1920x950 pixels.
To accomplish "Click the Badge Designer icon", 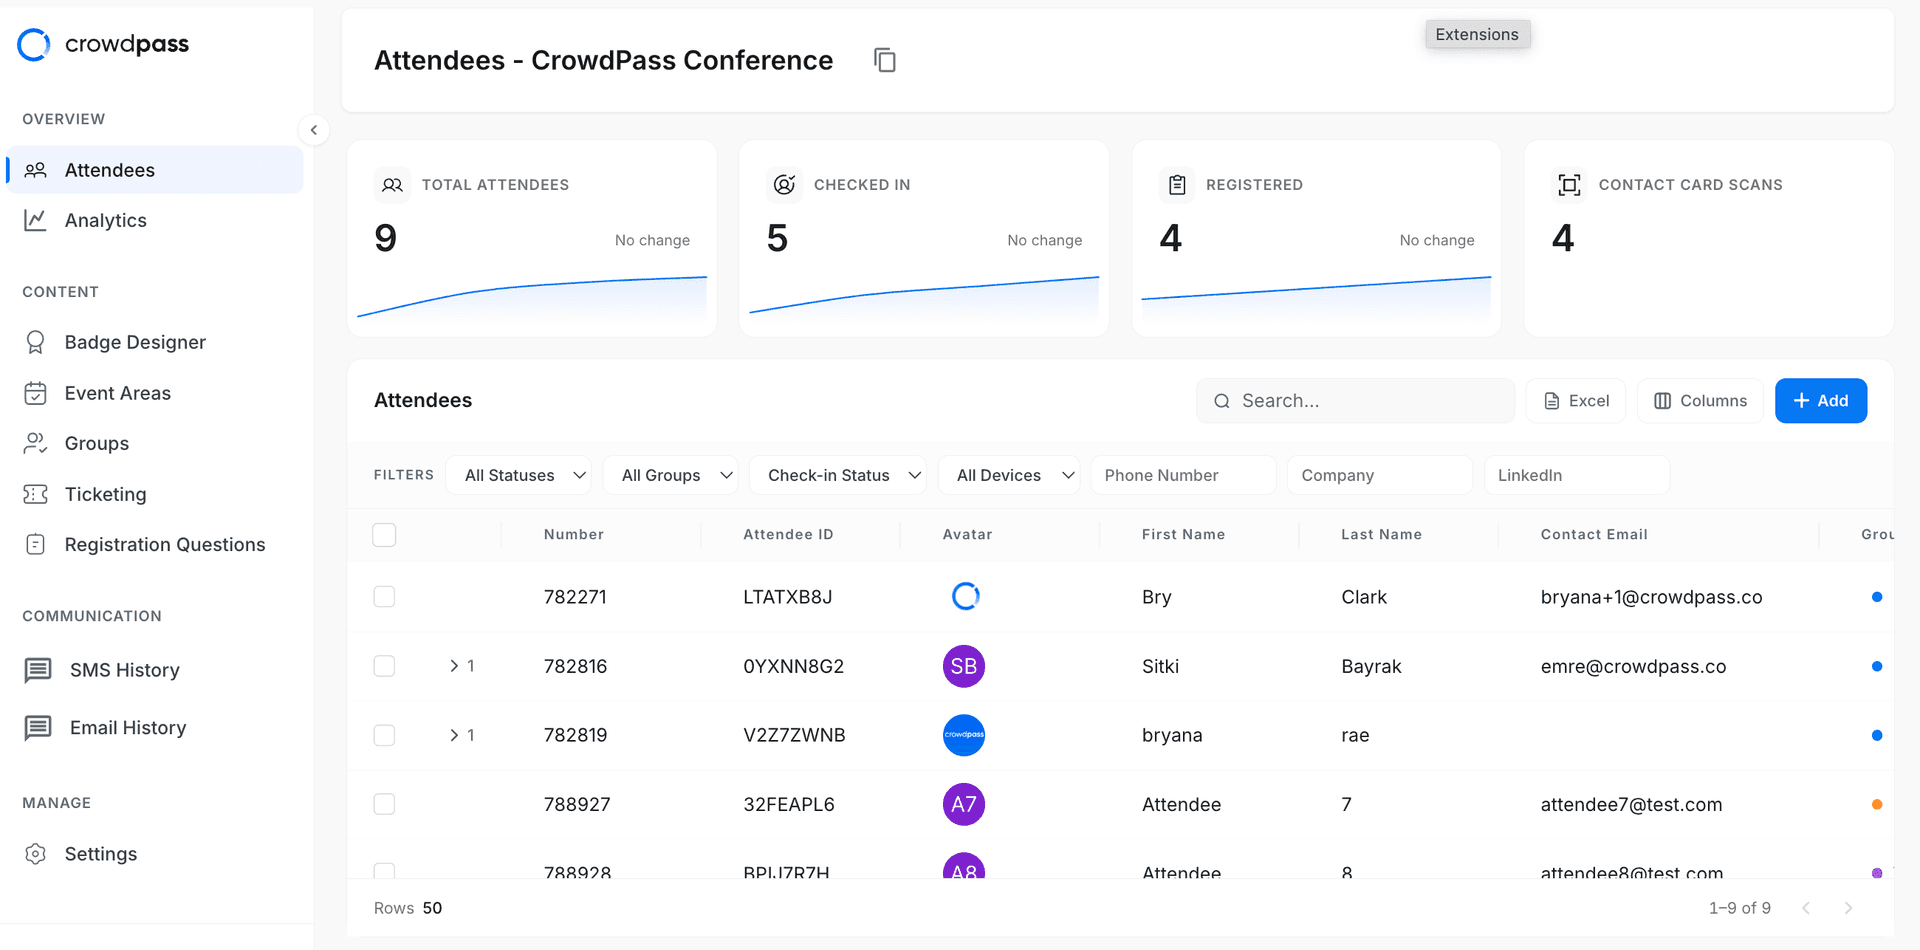I will tap(36, 342).
